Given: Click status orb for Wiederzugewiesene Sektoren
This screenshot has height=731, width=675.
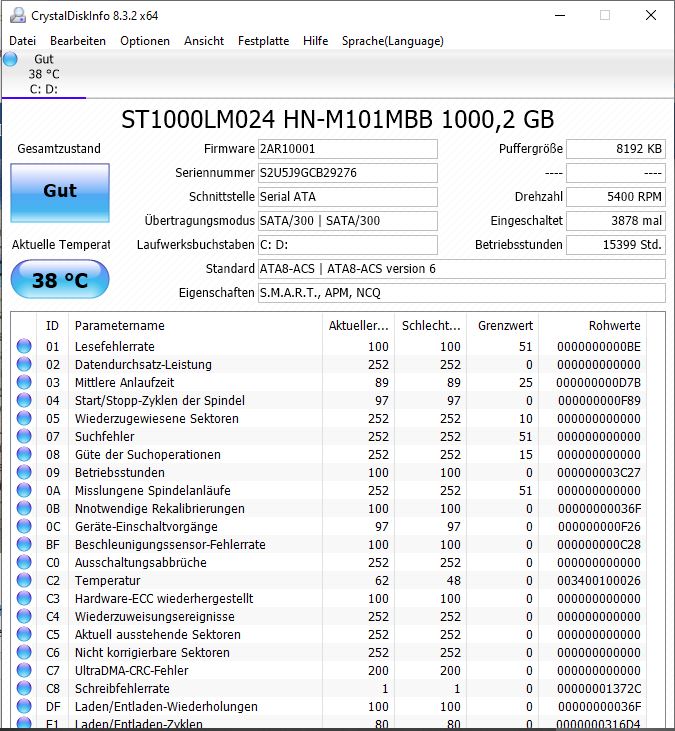Looking at the screenshot, I should coord(24,418).
